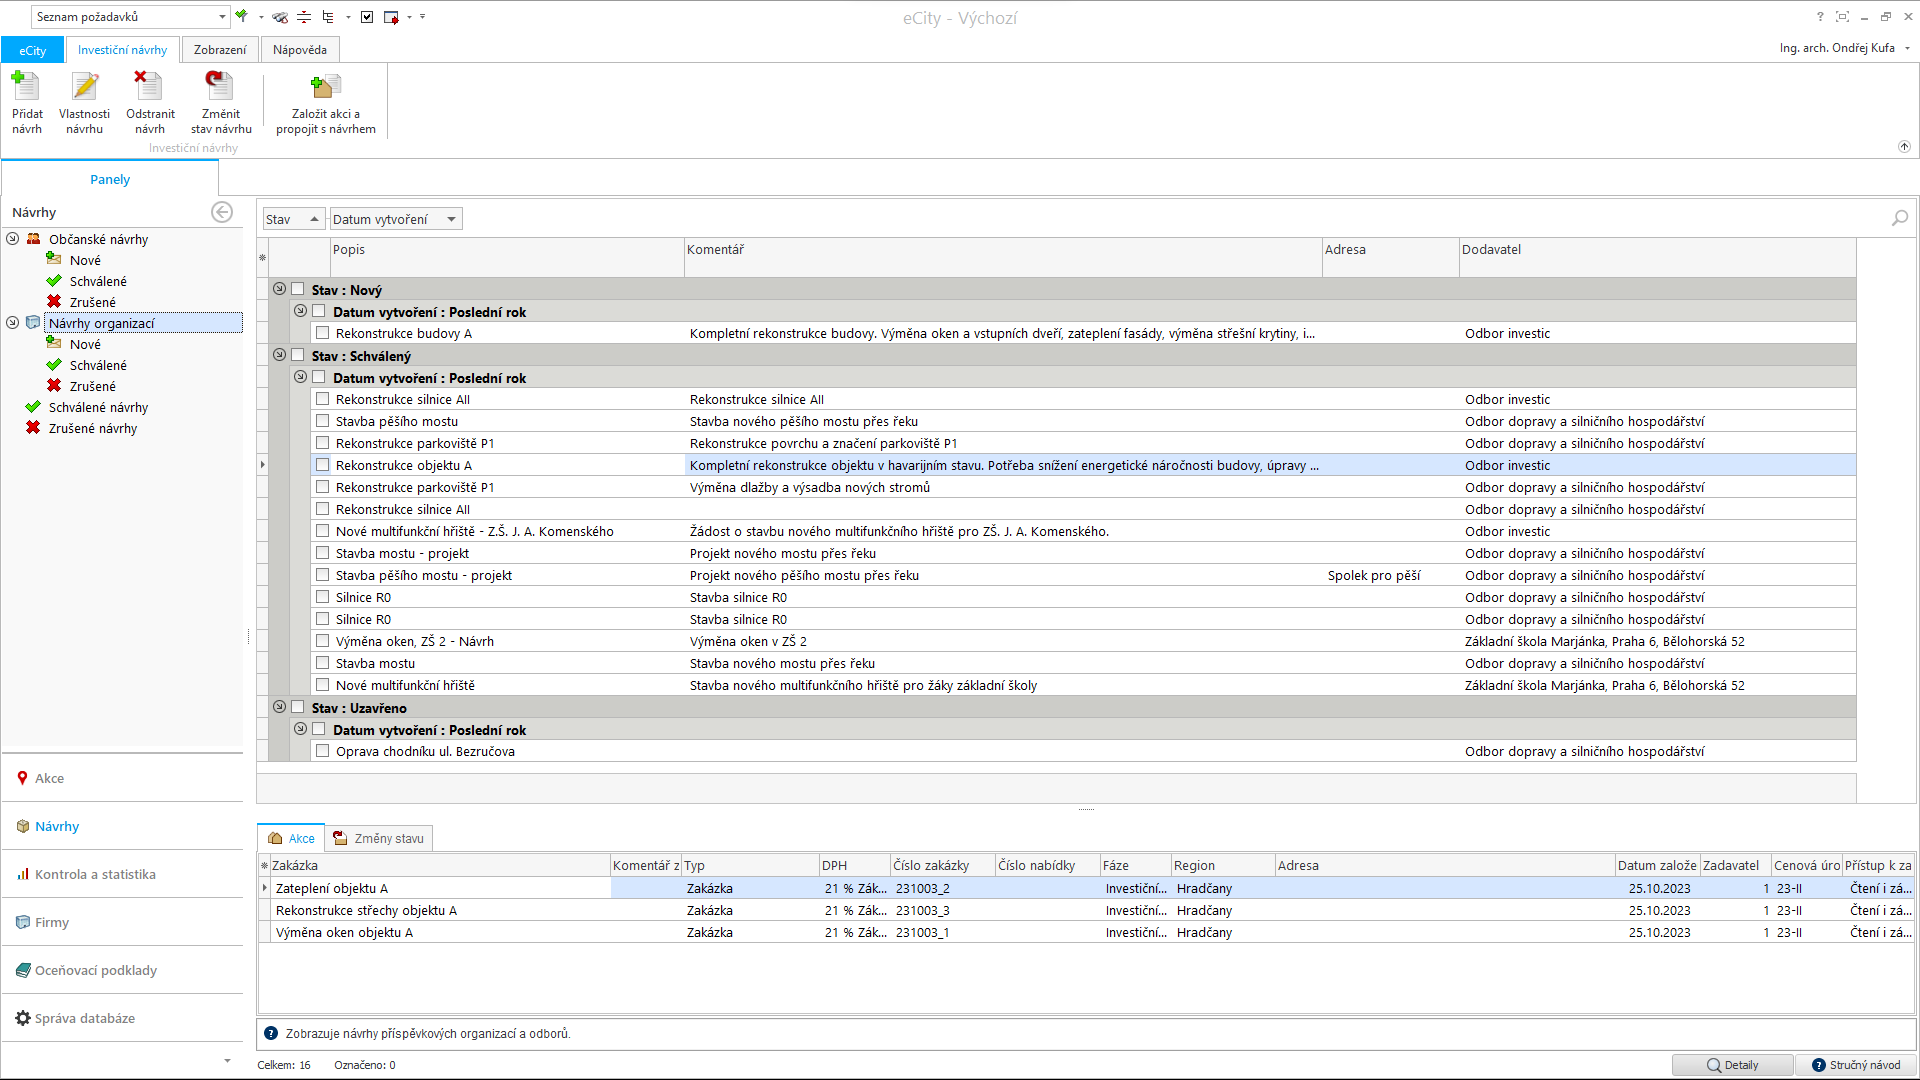Select the Panely tab
The height and width of the screenshot is (1080, 1920).
coord(110,179)
